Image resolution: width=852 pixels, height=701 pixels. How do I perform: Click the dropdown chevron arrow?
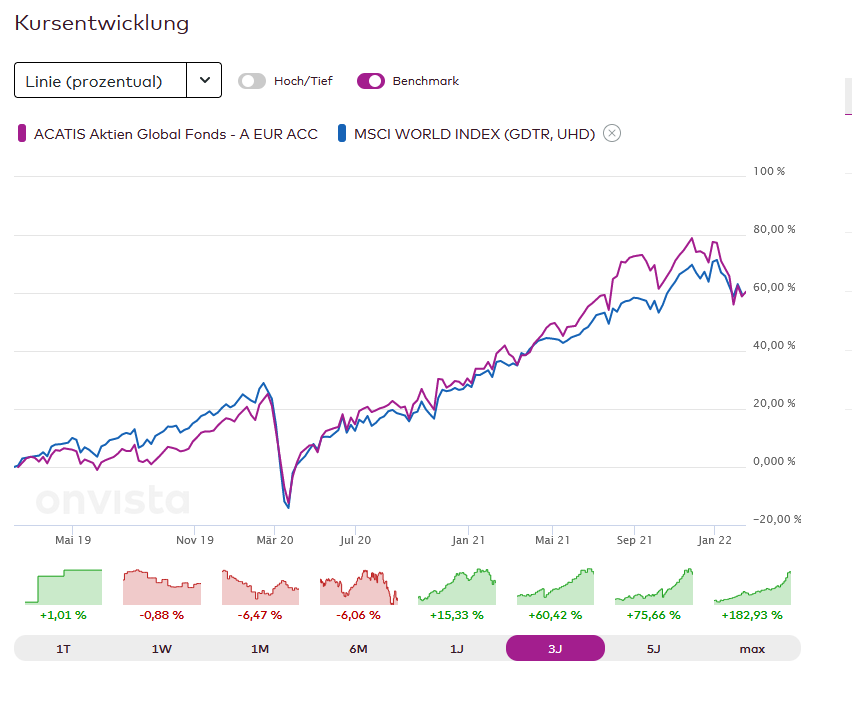pos(204,81)
